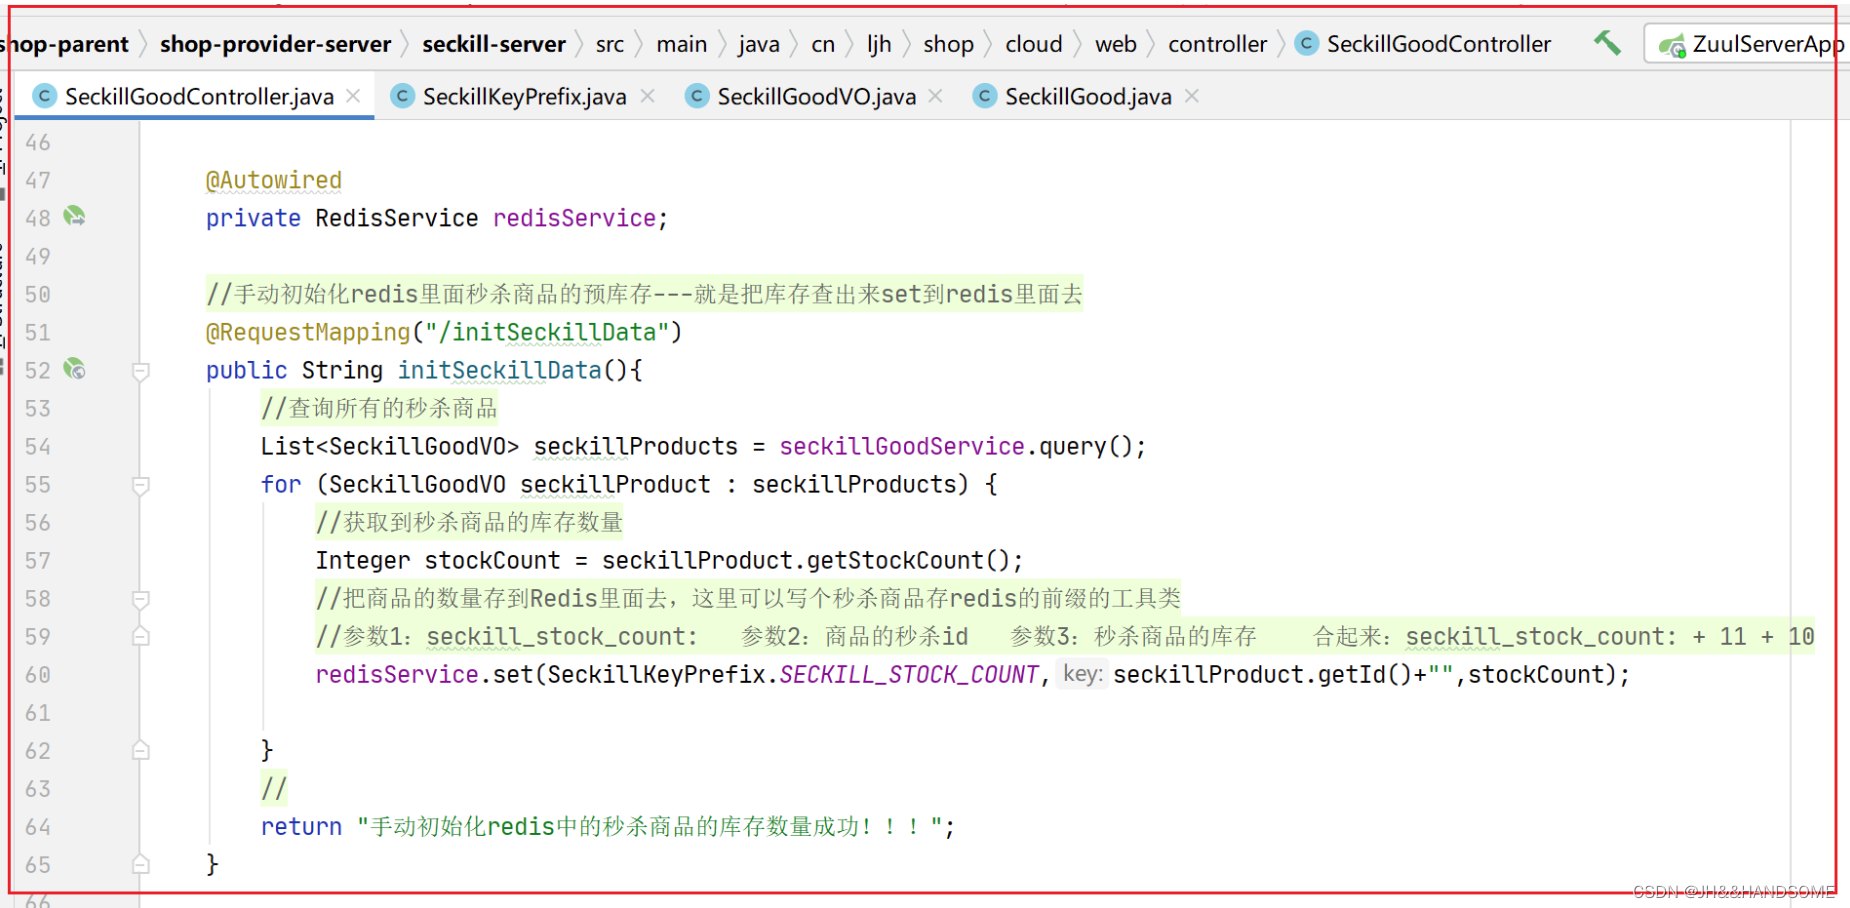This screenshot has height=908, width=1850.
Task: Click the controller breadcrumb segment
Action: pyautogui.click(x=1217, y=44)
